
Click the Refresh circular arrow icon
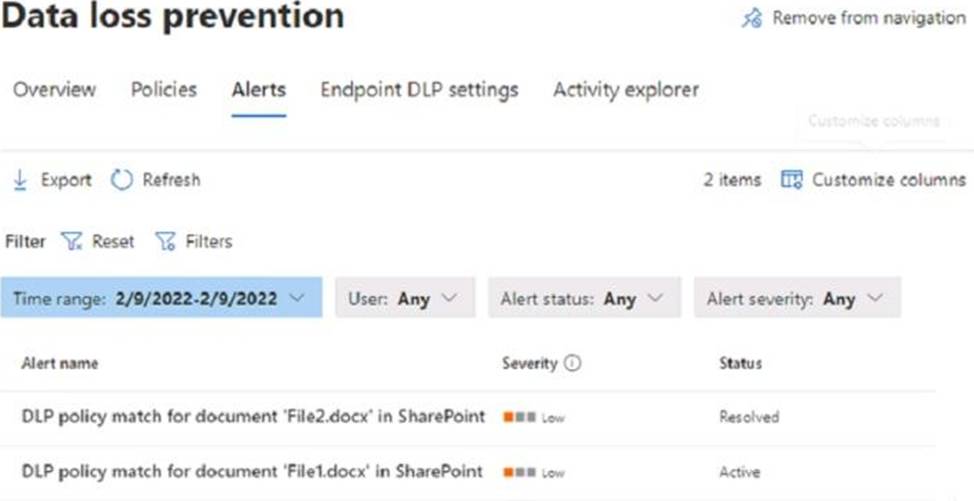122,180
